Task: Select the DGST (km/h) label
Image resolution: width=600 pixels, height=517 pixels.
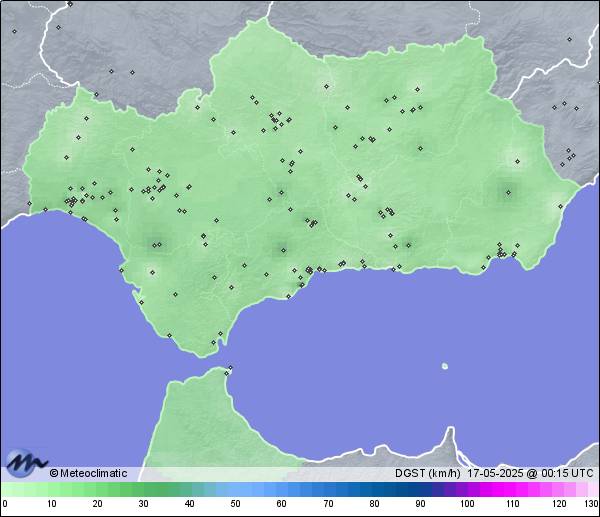Action: 427,473
